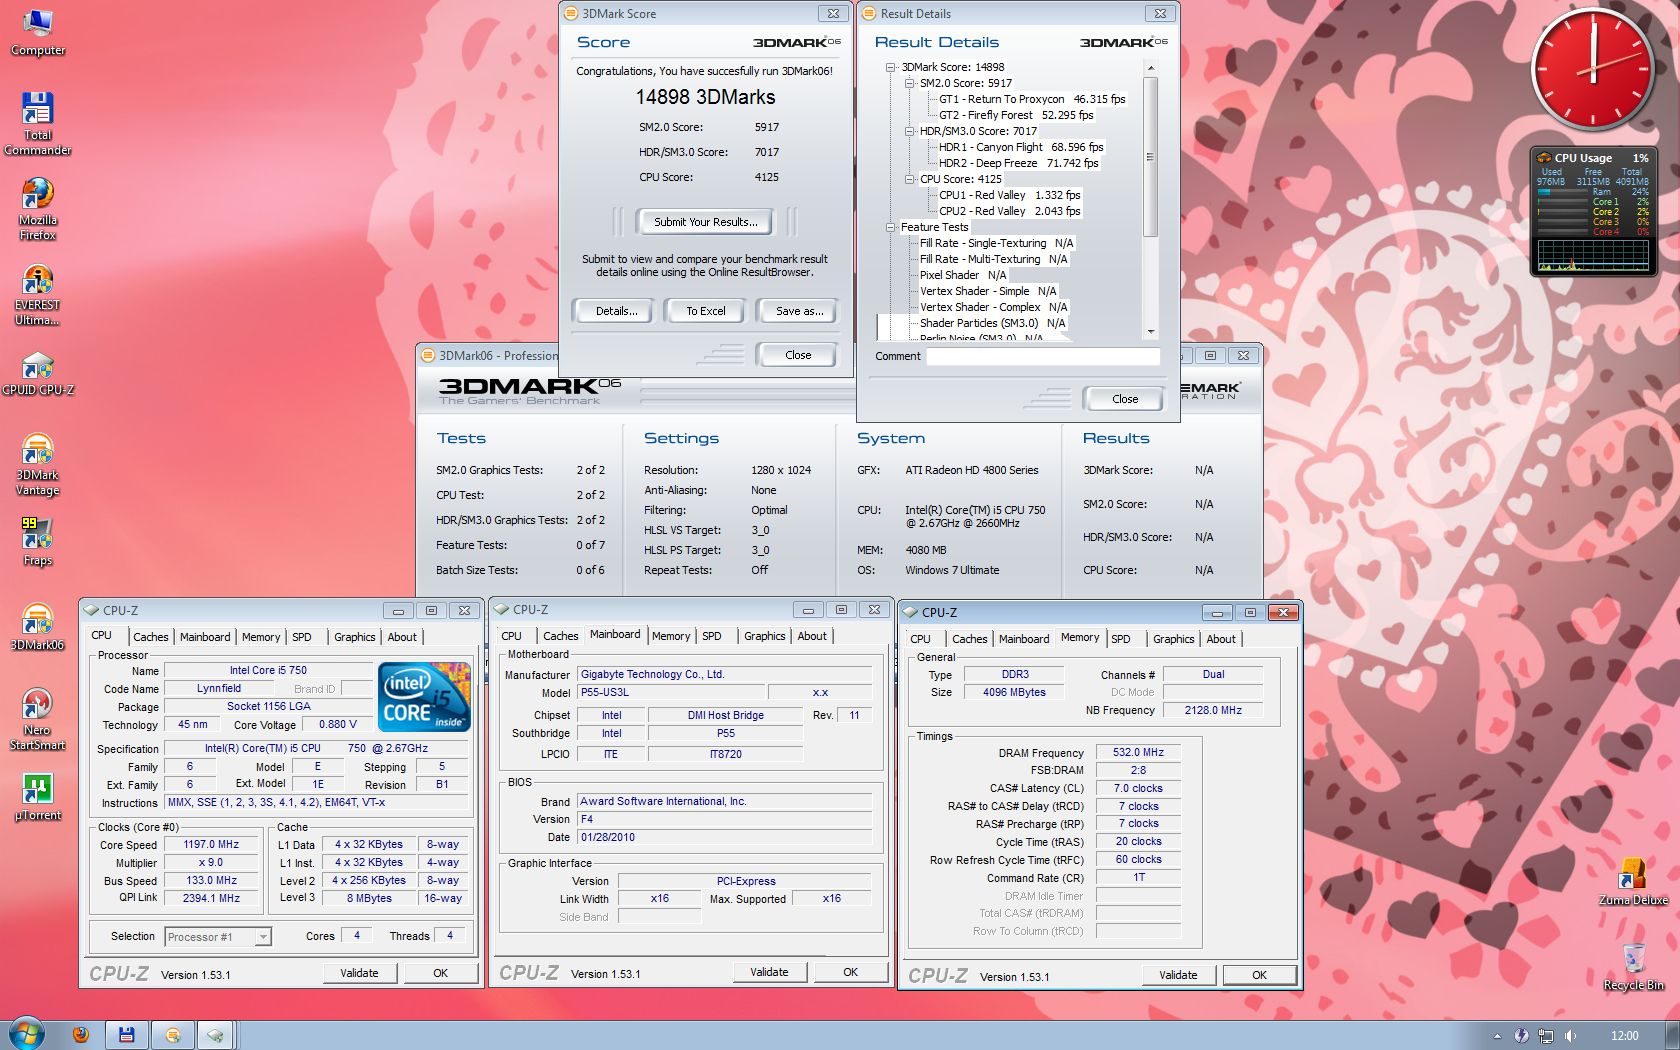The height and width of the screenshot is (1050, 1680).
Task: Open Graphics tab in the Processor CPU-Z window
Action: tap(355, 637)
